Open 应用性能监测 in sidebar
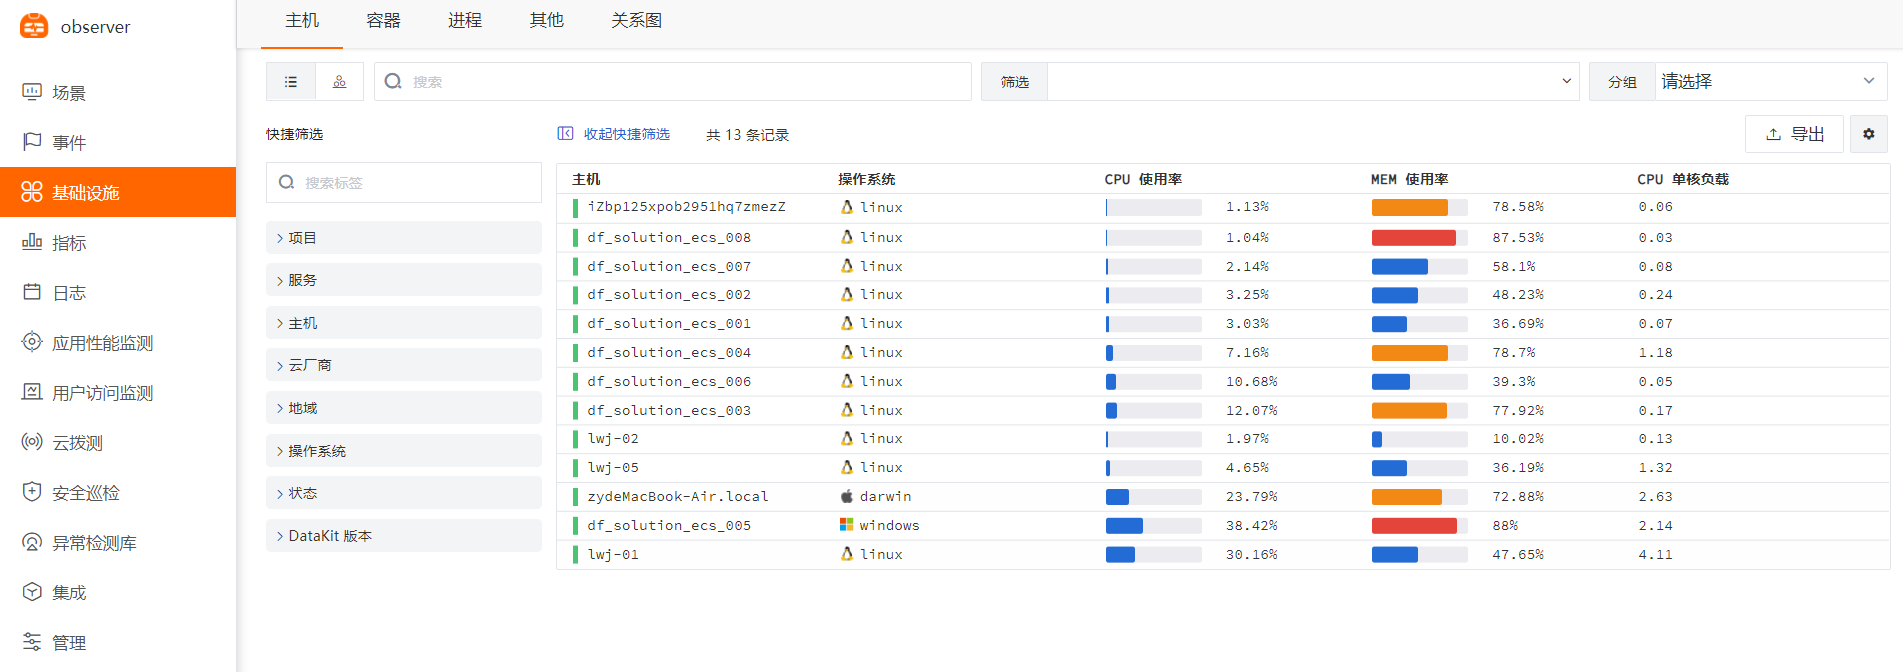The height and width of the screenshot is (672, 1903). (102, 343)
